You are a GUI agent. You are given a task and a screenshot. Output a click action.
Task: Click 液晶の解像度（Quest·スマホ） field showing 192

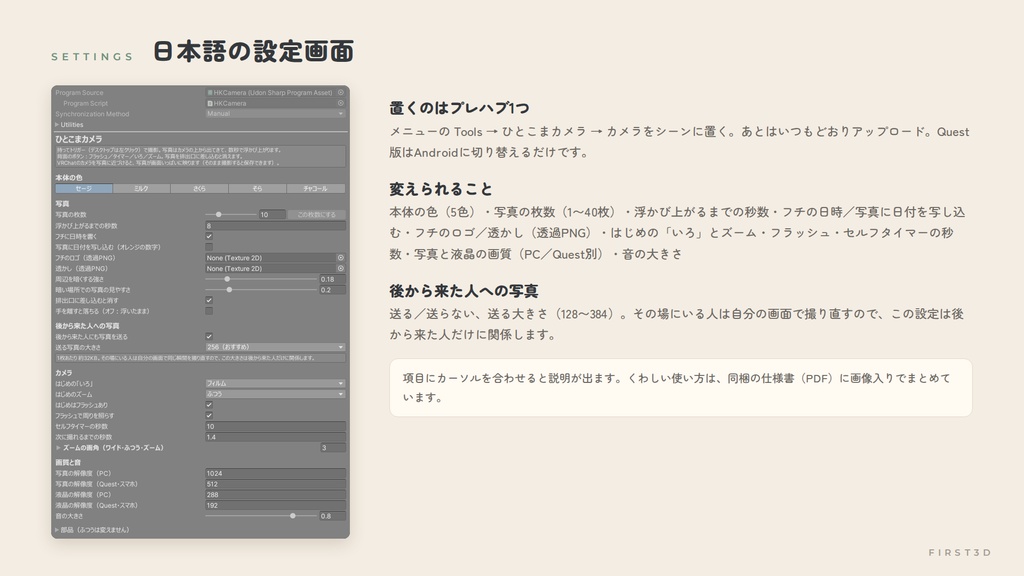pos(275,505)
